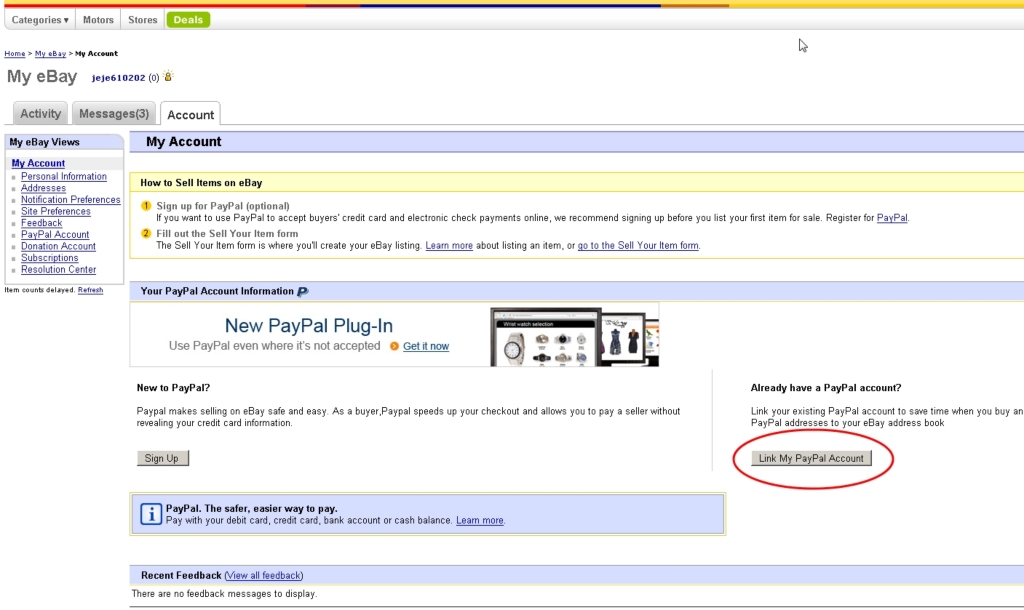This screenshot has width=1024, height=610.
Task: Switch to the Activity tab
Action: (x=40, y=114)
